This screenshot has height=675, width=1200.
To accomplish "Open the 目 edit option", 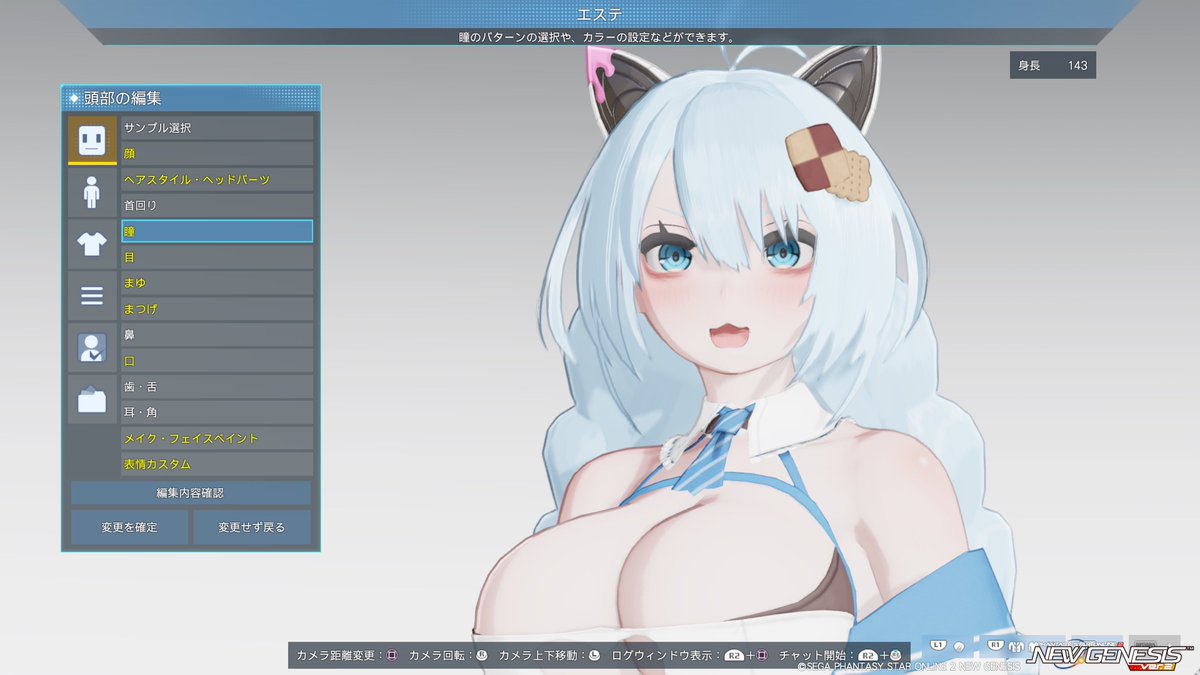I will pyautogui.click(x=217, y=257).
